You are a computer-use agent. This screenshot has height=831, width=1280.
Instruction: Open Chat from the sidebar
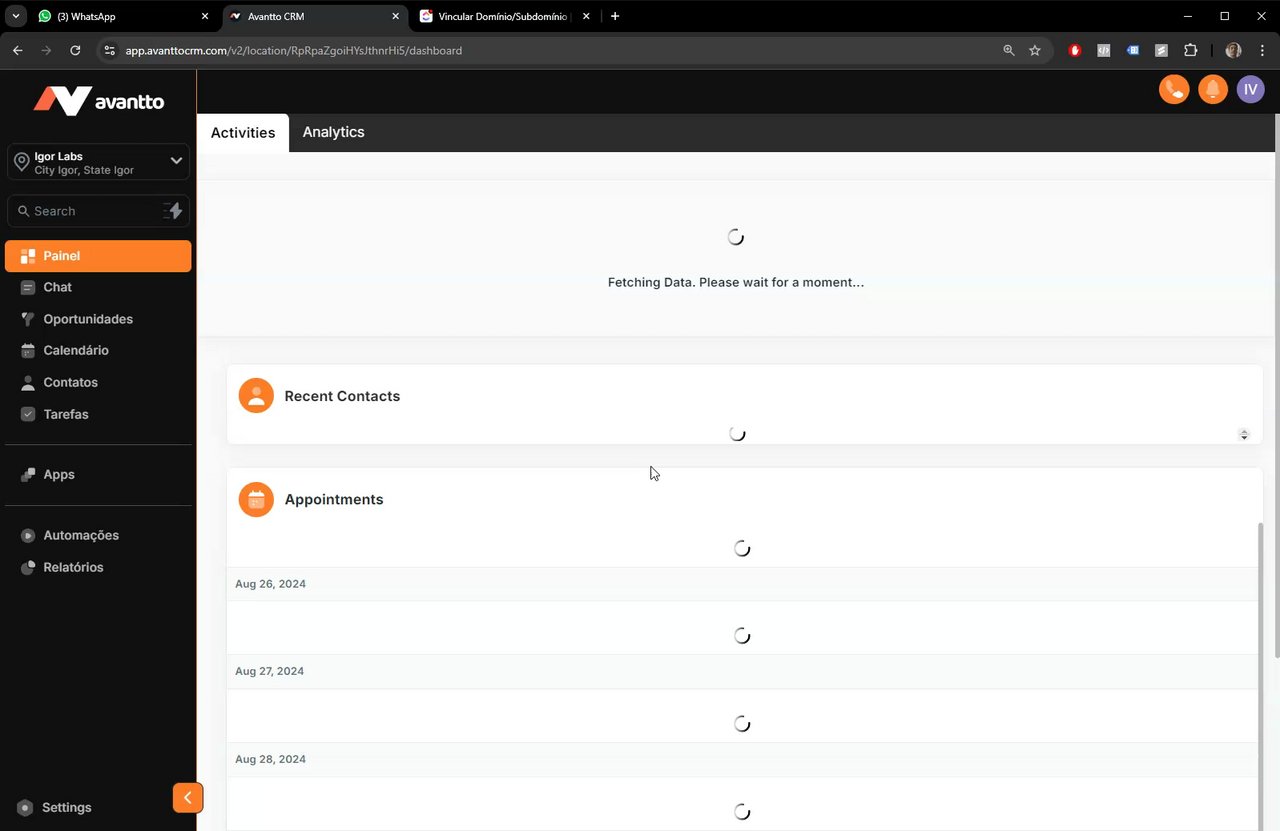click(x=57, y=287)
